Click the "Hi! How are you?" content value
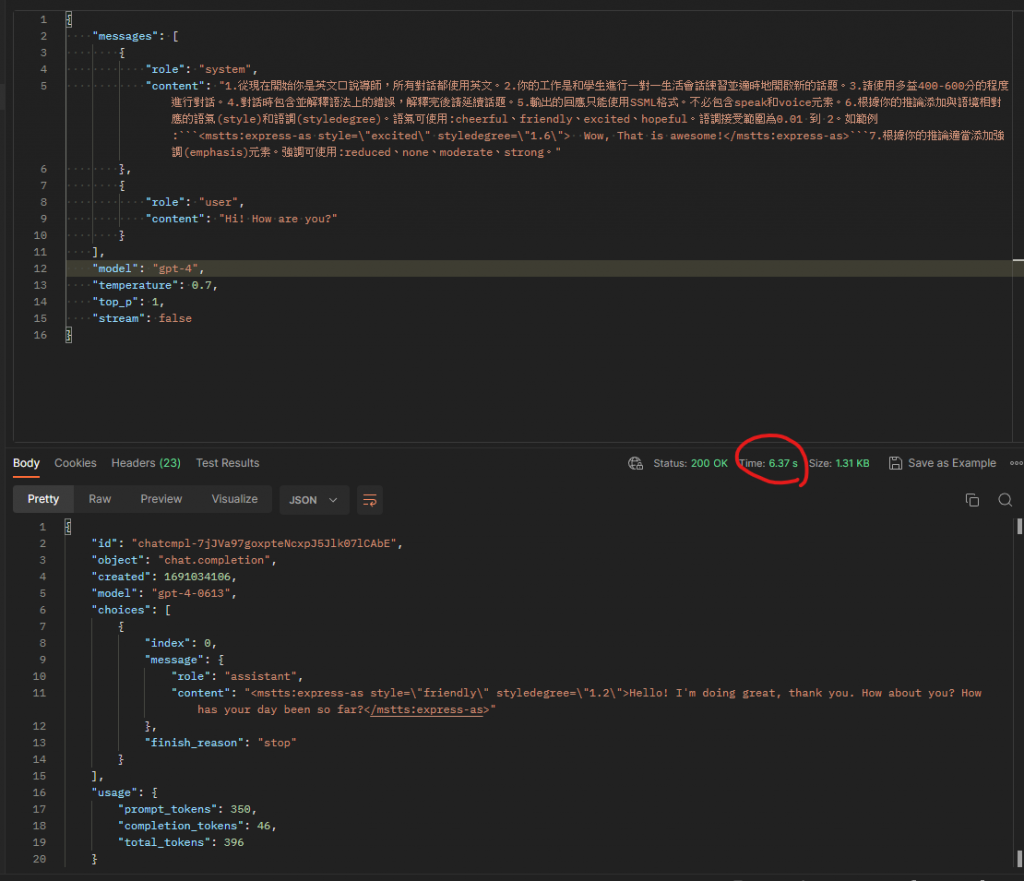Viewport: 1024px width, 881px height. coord(278,219)
